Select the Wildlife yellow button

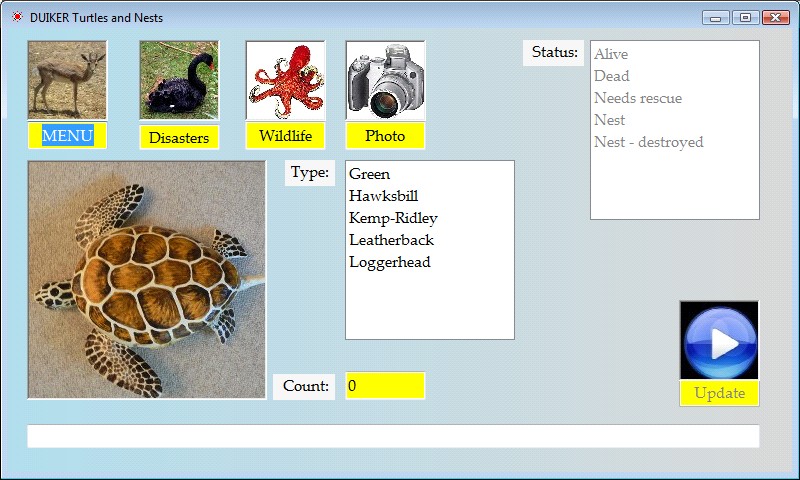coord(285,136)
